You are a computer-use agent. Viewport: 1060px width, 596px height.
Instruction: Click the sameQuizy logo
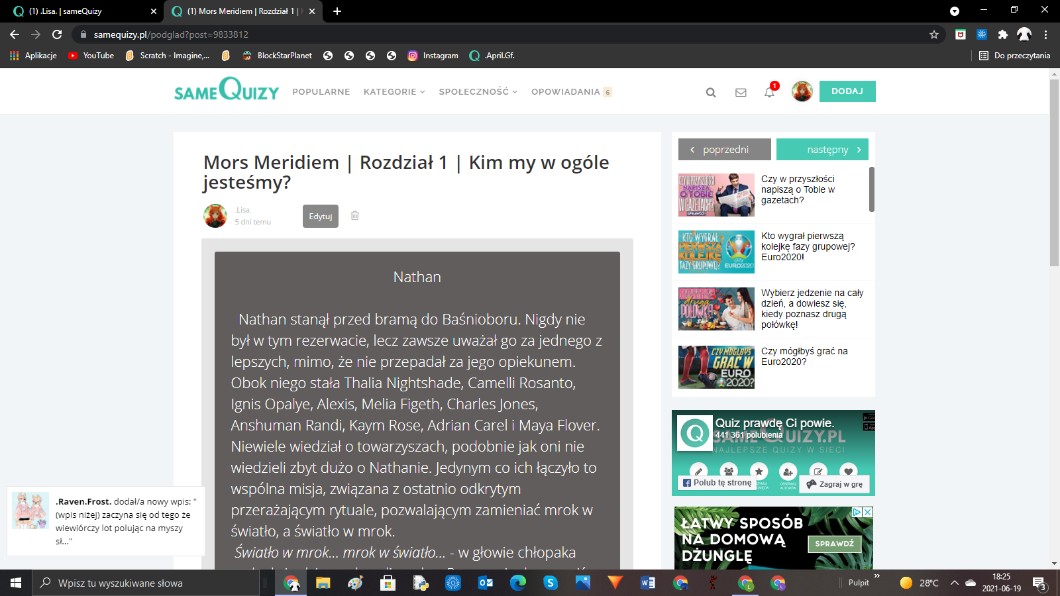coord(225,91)
